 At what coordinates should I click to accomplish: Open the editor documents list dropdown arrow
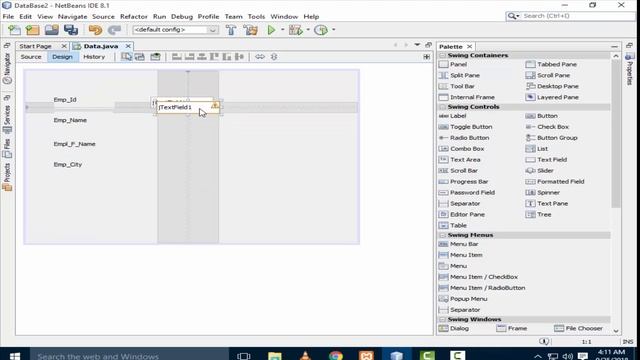(417, 45)
